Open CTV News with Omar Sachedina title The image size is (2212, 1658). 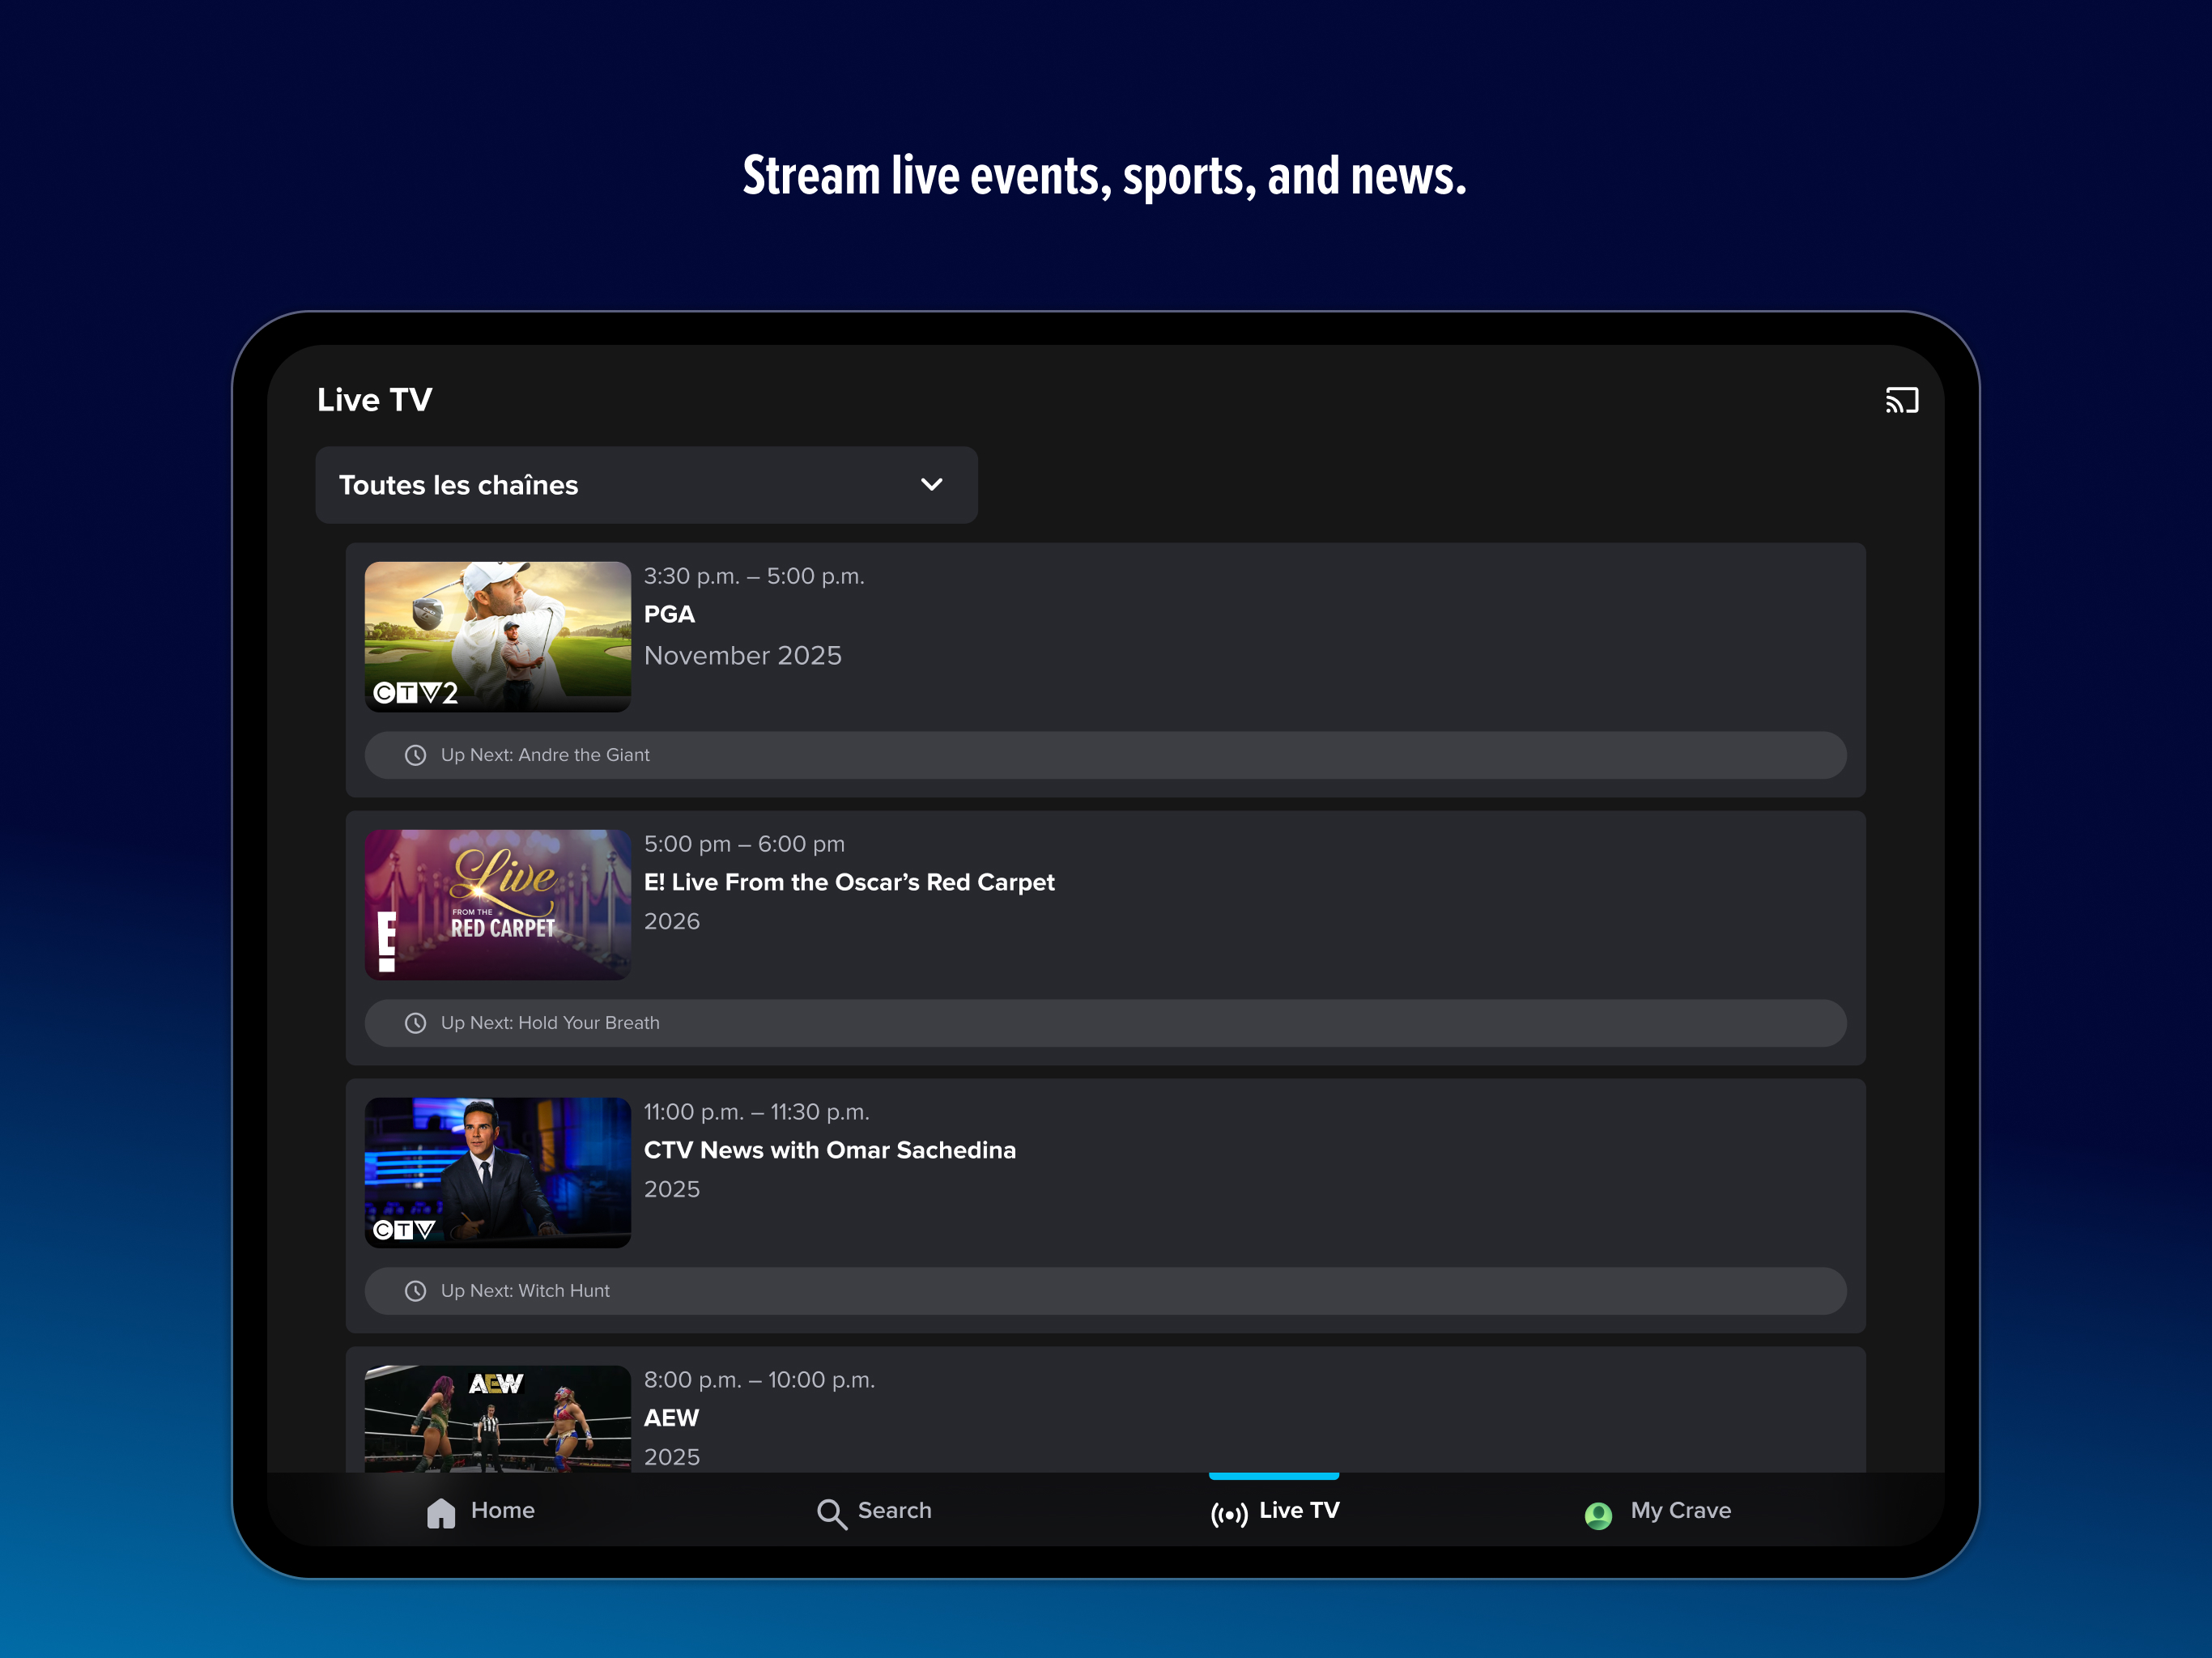point(829,1150)
